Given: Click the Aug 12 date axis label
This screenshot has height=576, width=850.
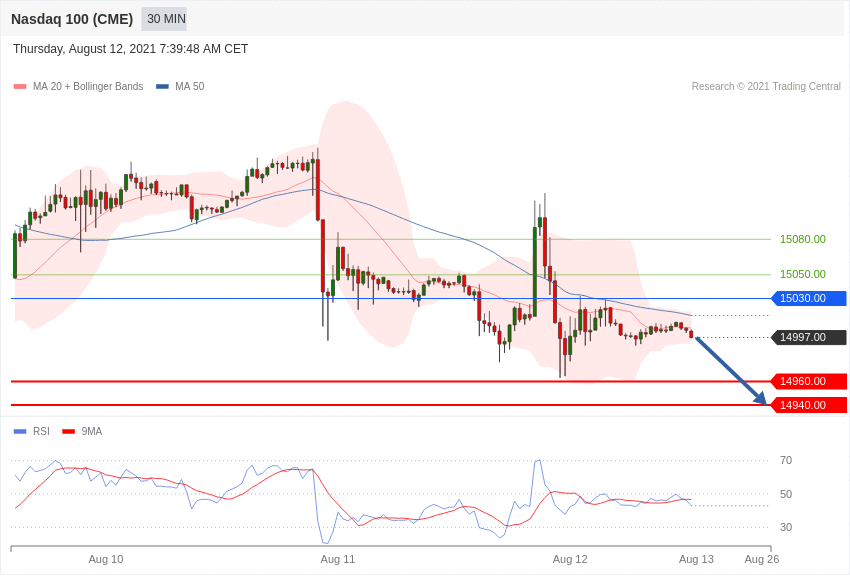Looking at the screenshot, I should 570,559.
